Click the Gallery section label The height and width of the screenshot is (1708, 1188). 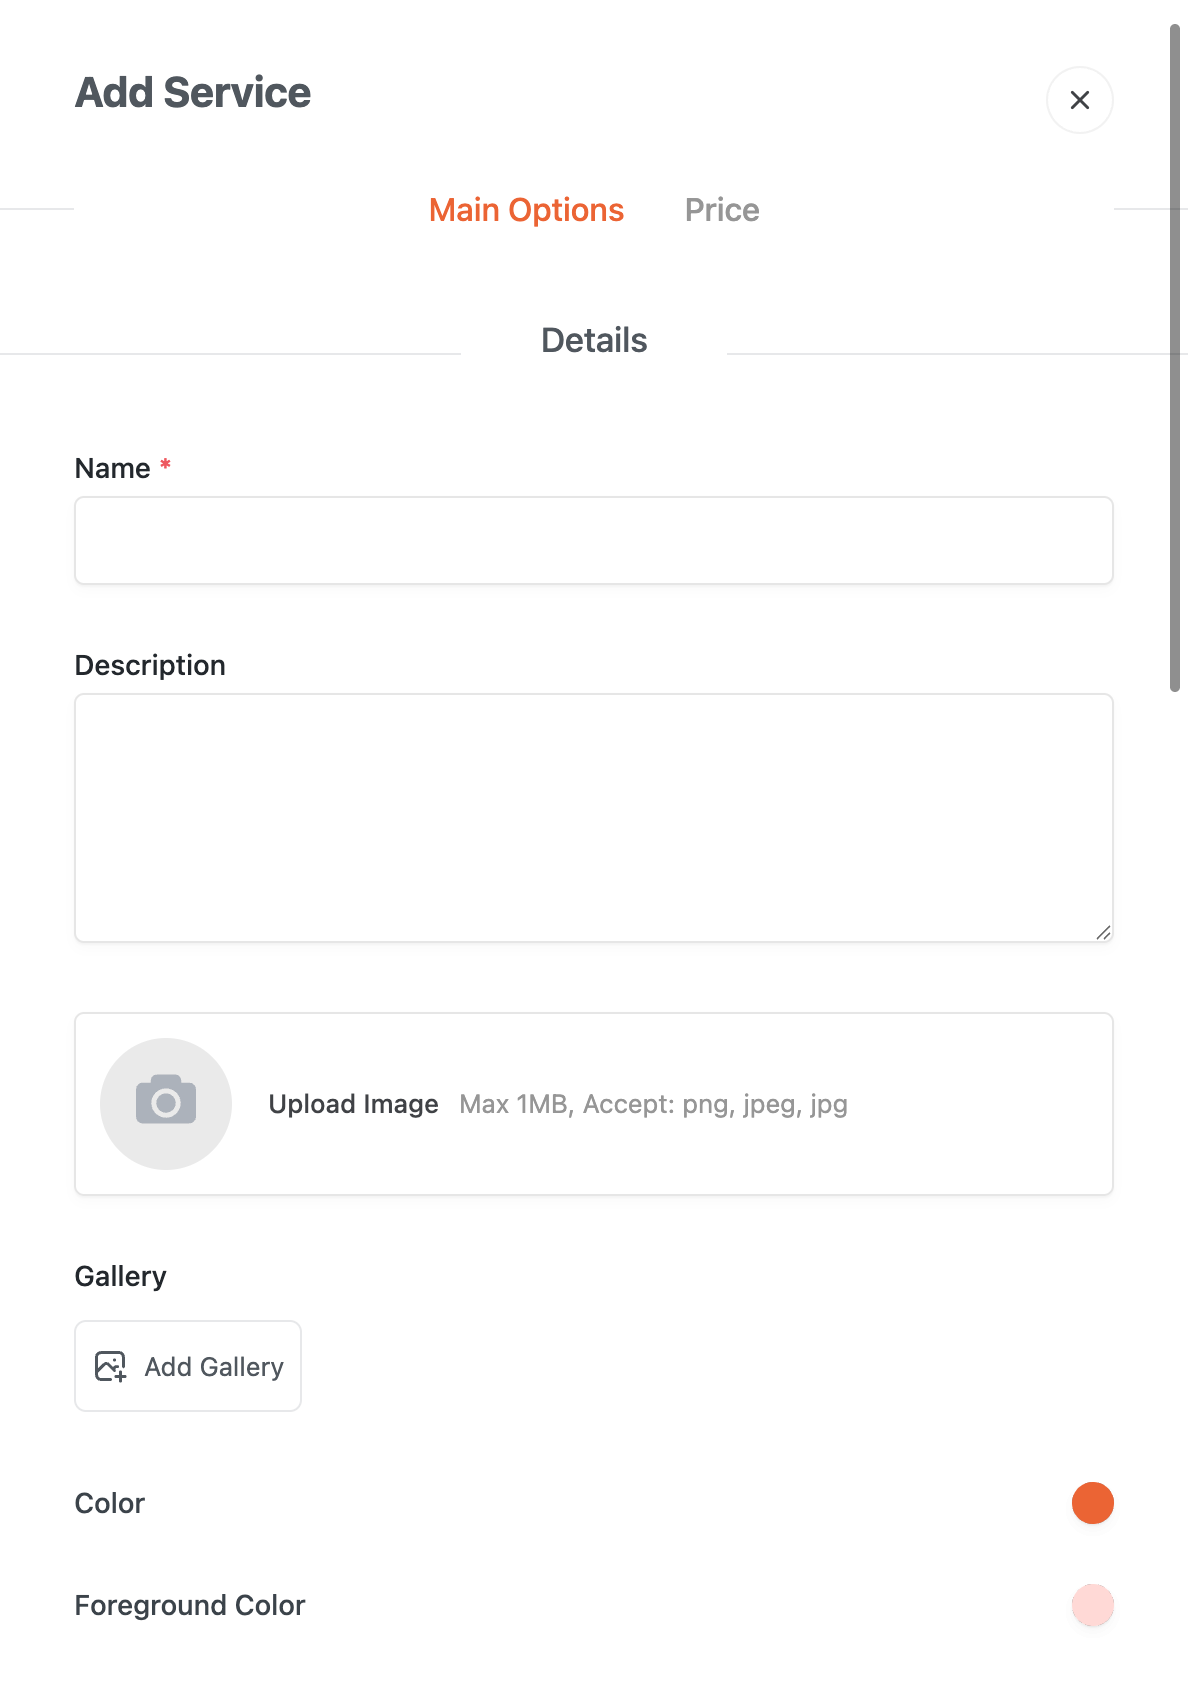(x=121, y=1276)
